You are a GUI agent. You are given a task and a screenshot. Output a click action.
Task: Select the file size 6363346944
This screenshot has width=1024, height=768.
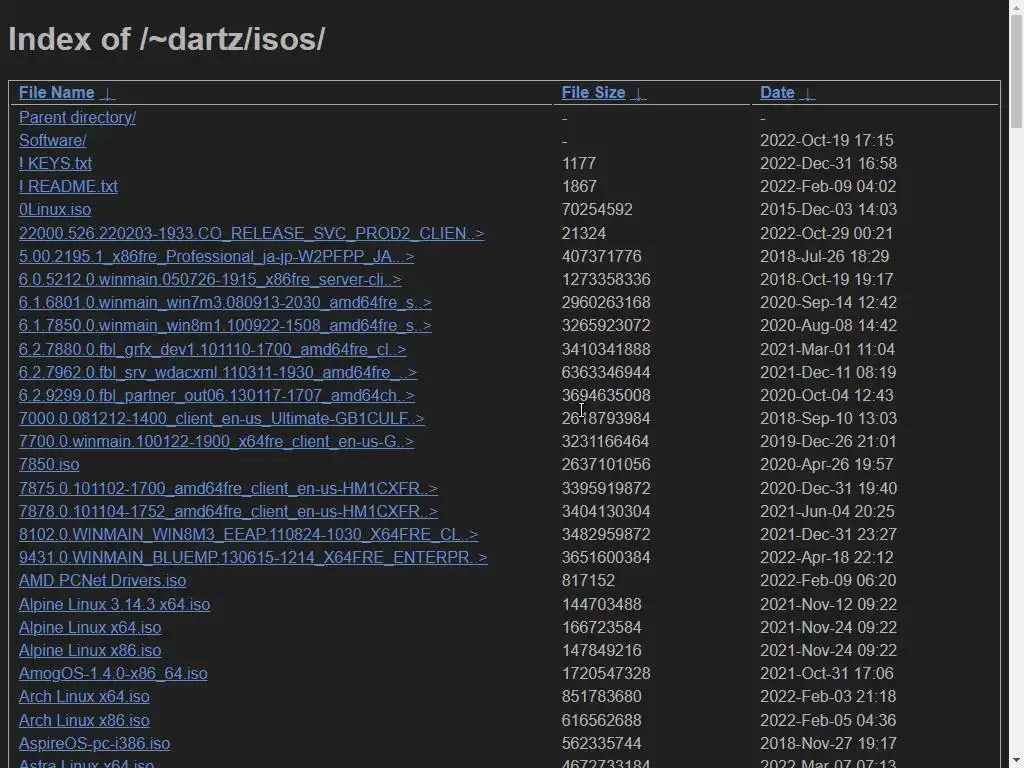tap(606, 372)
